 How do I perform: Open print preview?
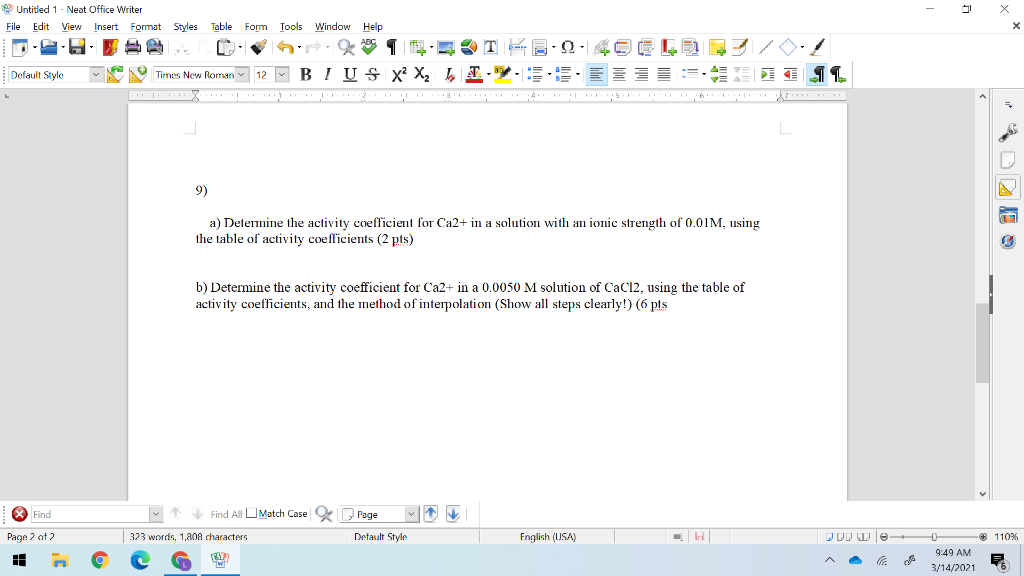(155, 47)
